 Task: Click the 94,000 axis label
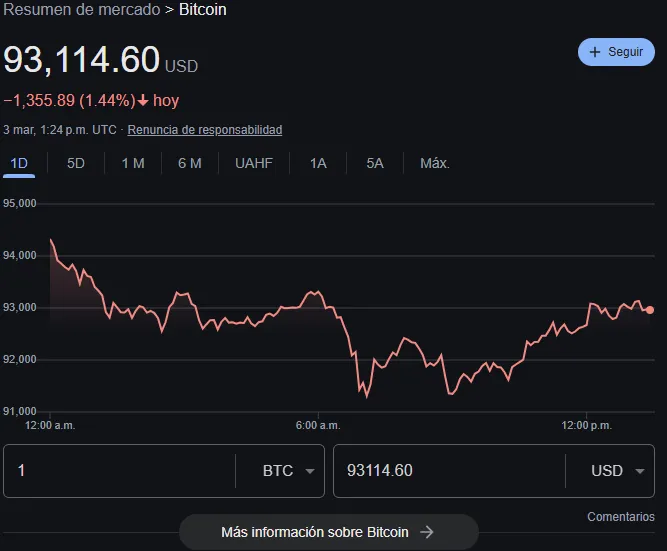tap(20, 255)
